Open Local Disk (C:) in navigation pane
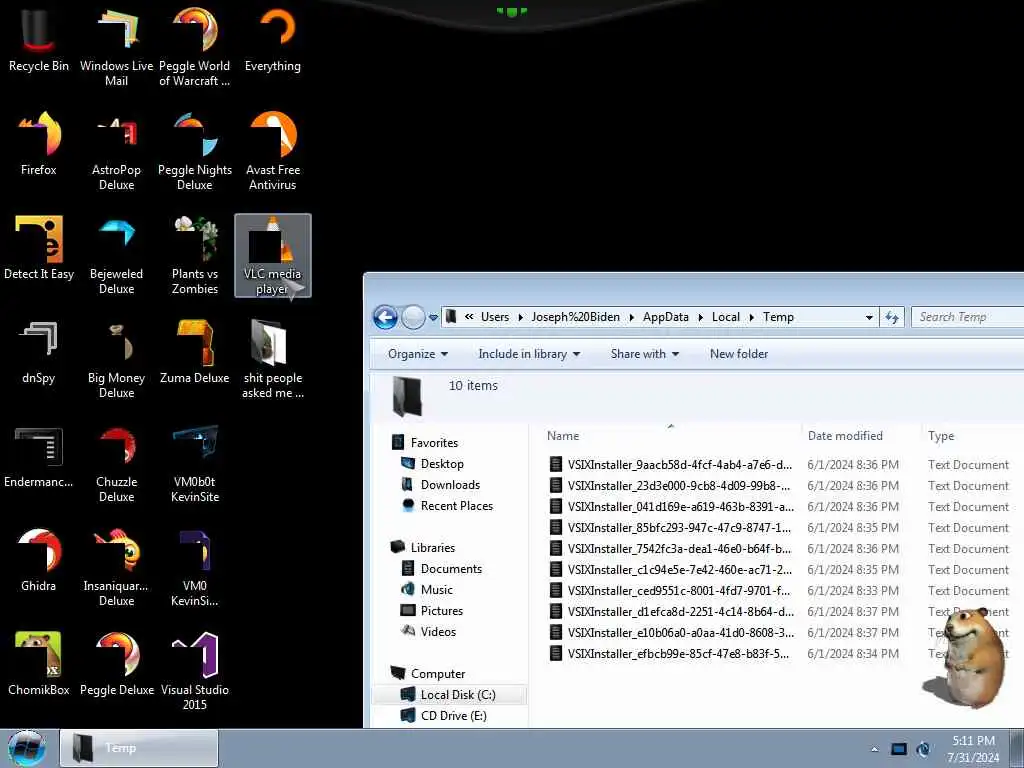1024x768 pixels. pos(449,694)
